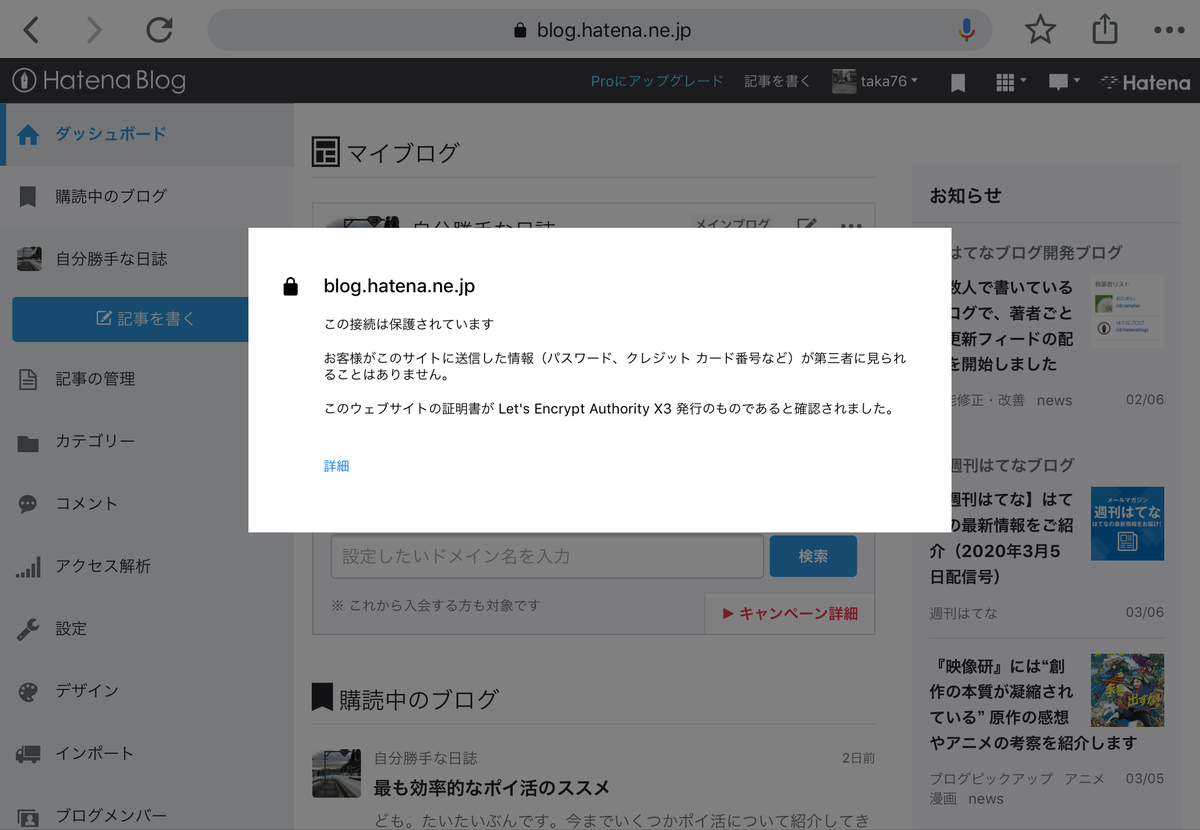
Task: Open the taka76 user dropdown
Action: coord(875,81)
